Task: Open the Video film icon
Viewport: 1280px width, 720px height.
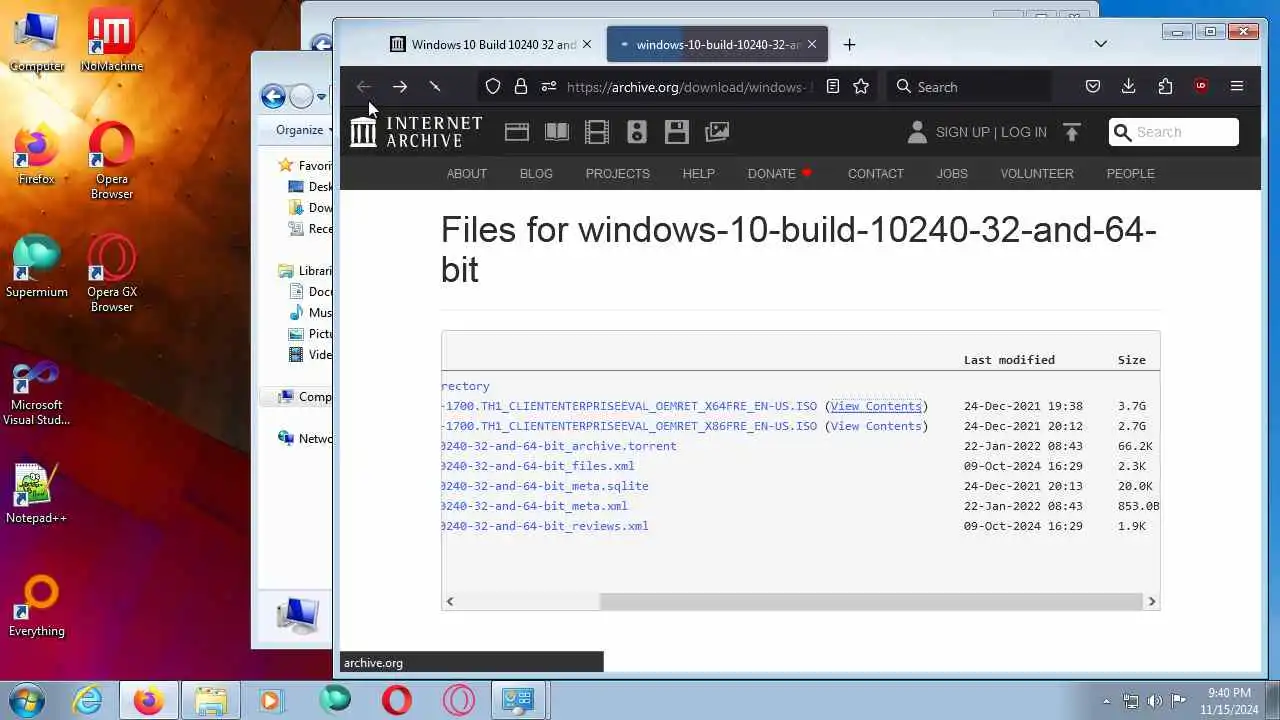Action: [x=597, y=132]
